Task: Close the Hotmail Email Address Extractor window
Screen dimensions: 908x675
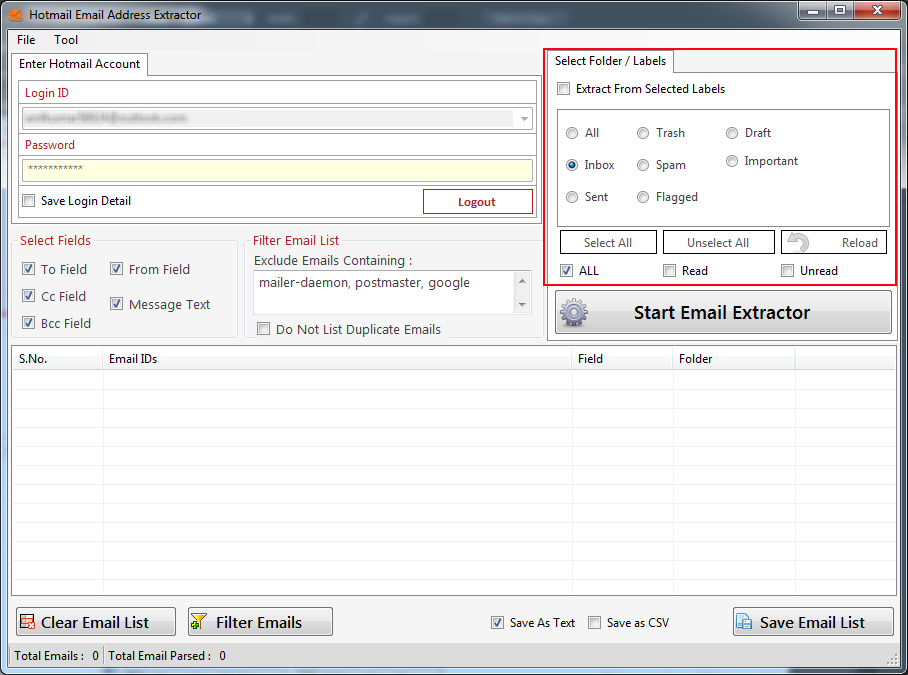Action: 877,10
